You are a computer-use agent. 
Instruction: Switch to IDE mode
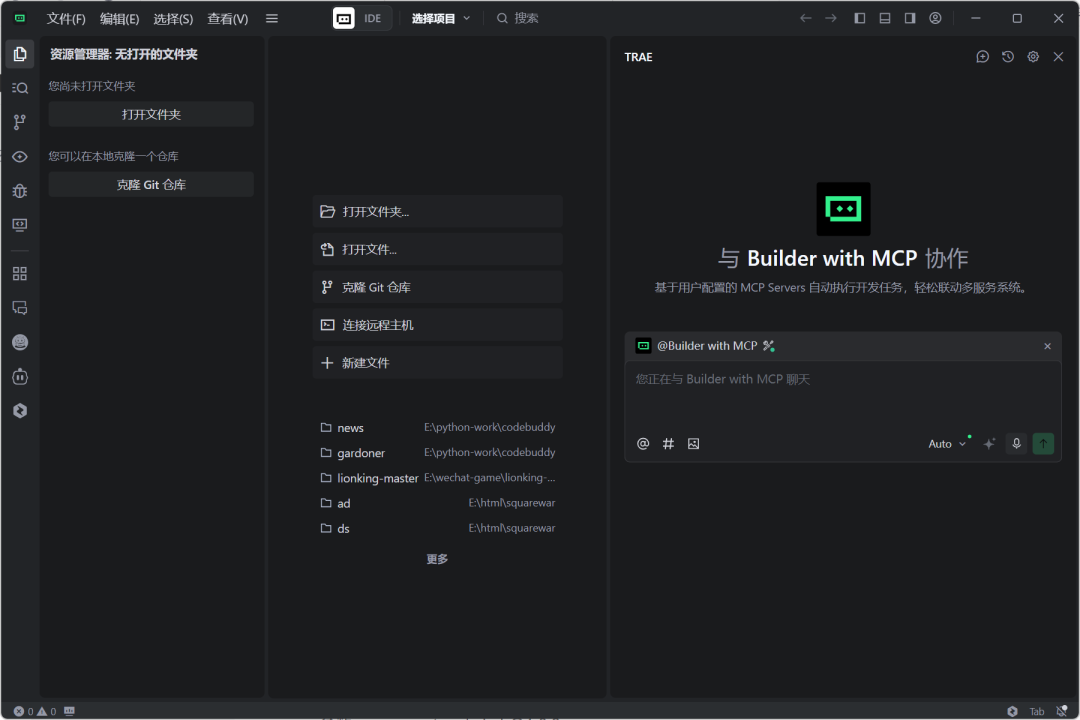pyautogui.click(x=373, y=19)
